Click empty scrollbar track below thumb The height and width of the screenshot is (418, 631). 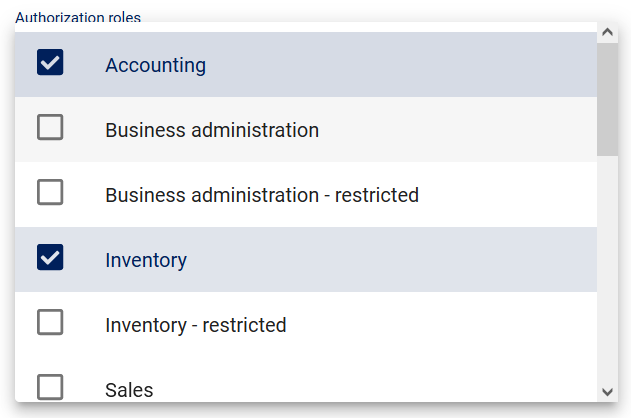[x=607, y=280]
